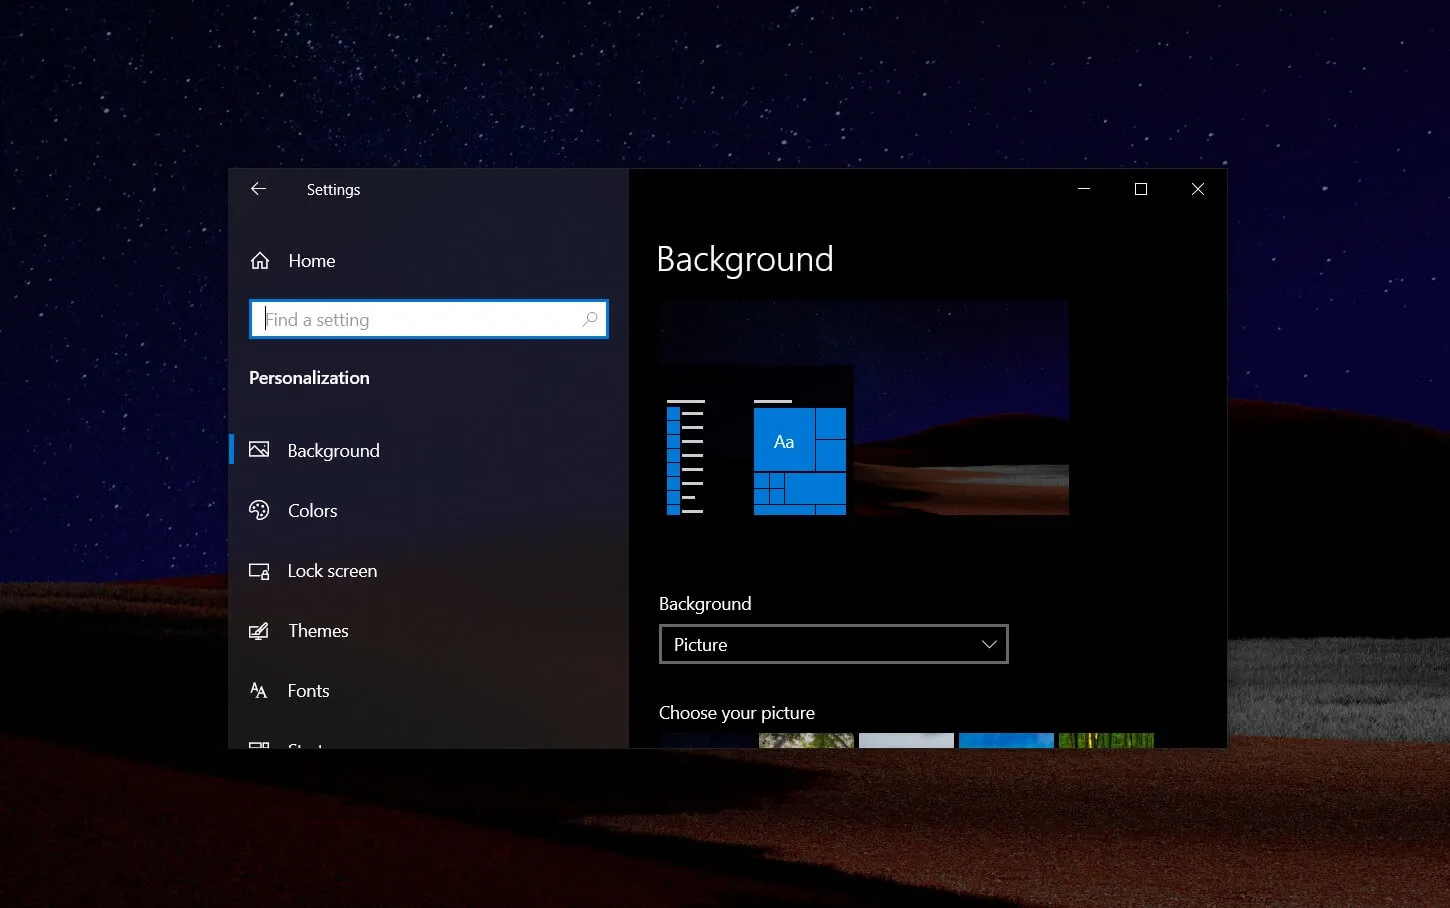Select the Themes icon
Image resolution: width=1450 pixels, height=908 pixels.
tap(259, 631)
